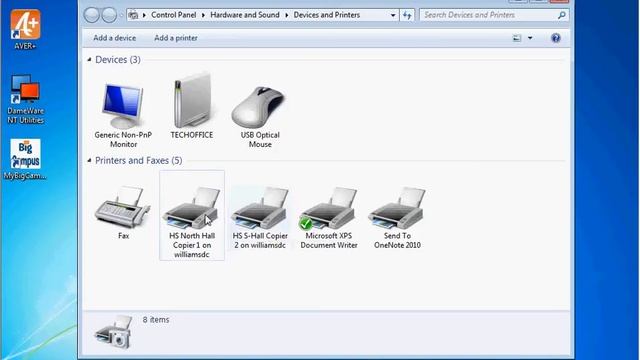Click the Printers and Faxes (5) header text
Screen dimensions: 640x360
pos(139,160)
